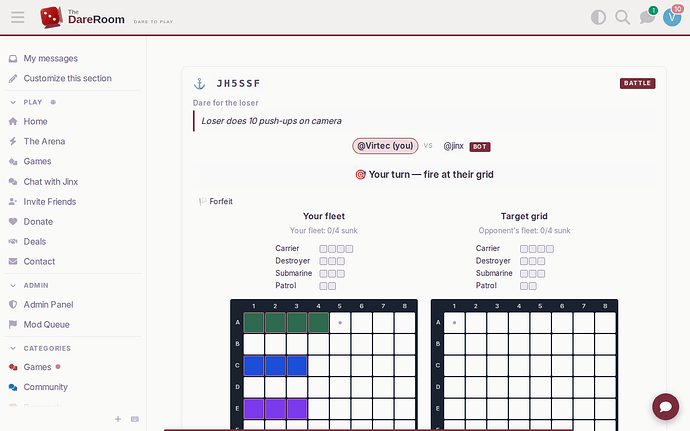Click the Forfeit button

216,201
